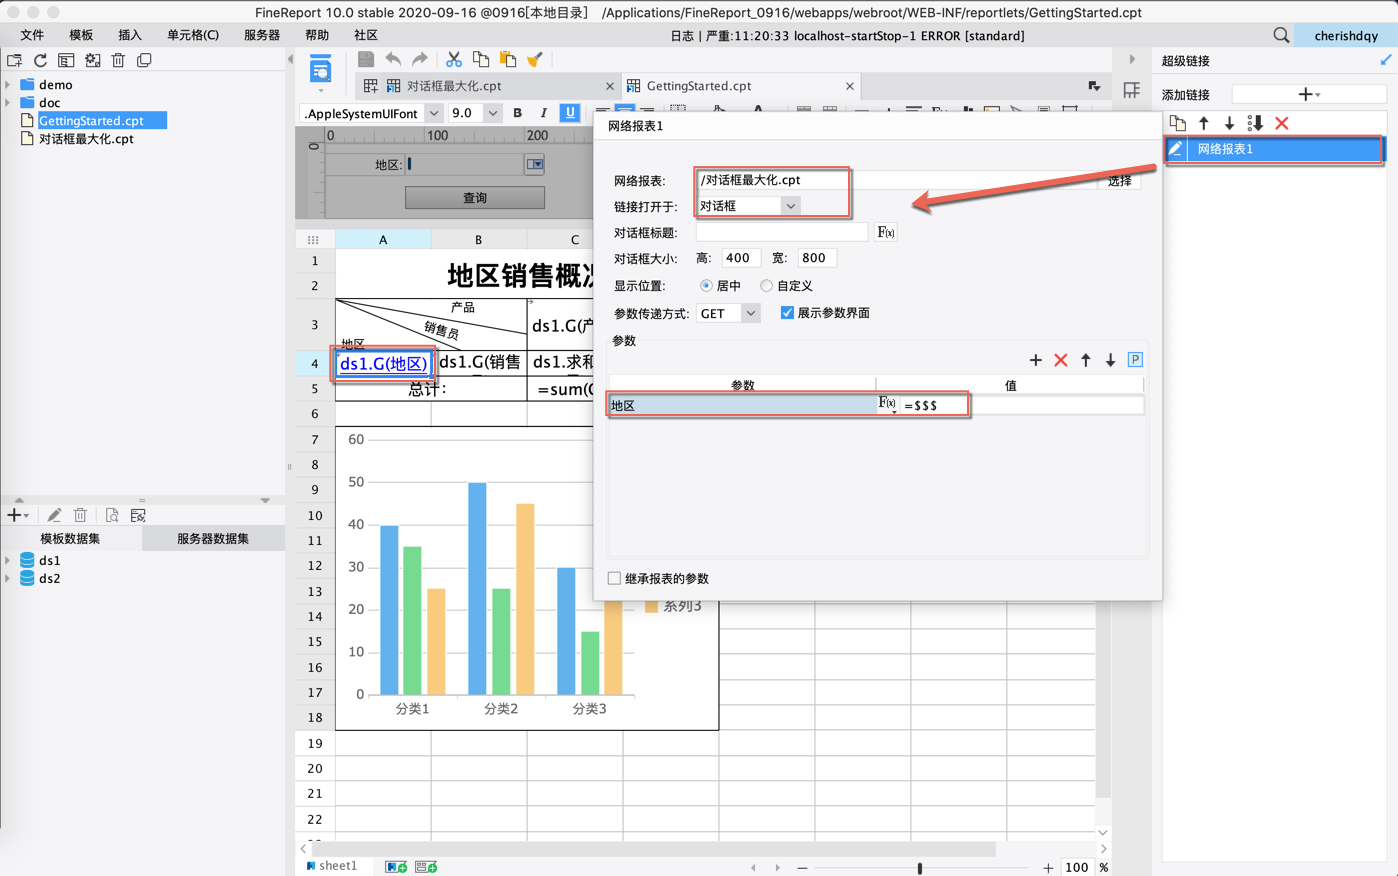Move the parameter row up

1086,360
